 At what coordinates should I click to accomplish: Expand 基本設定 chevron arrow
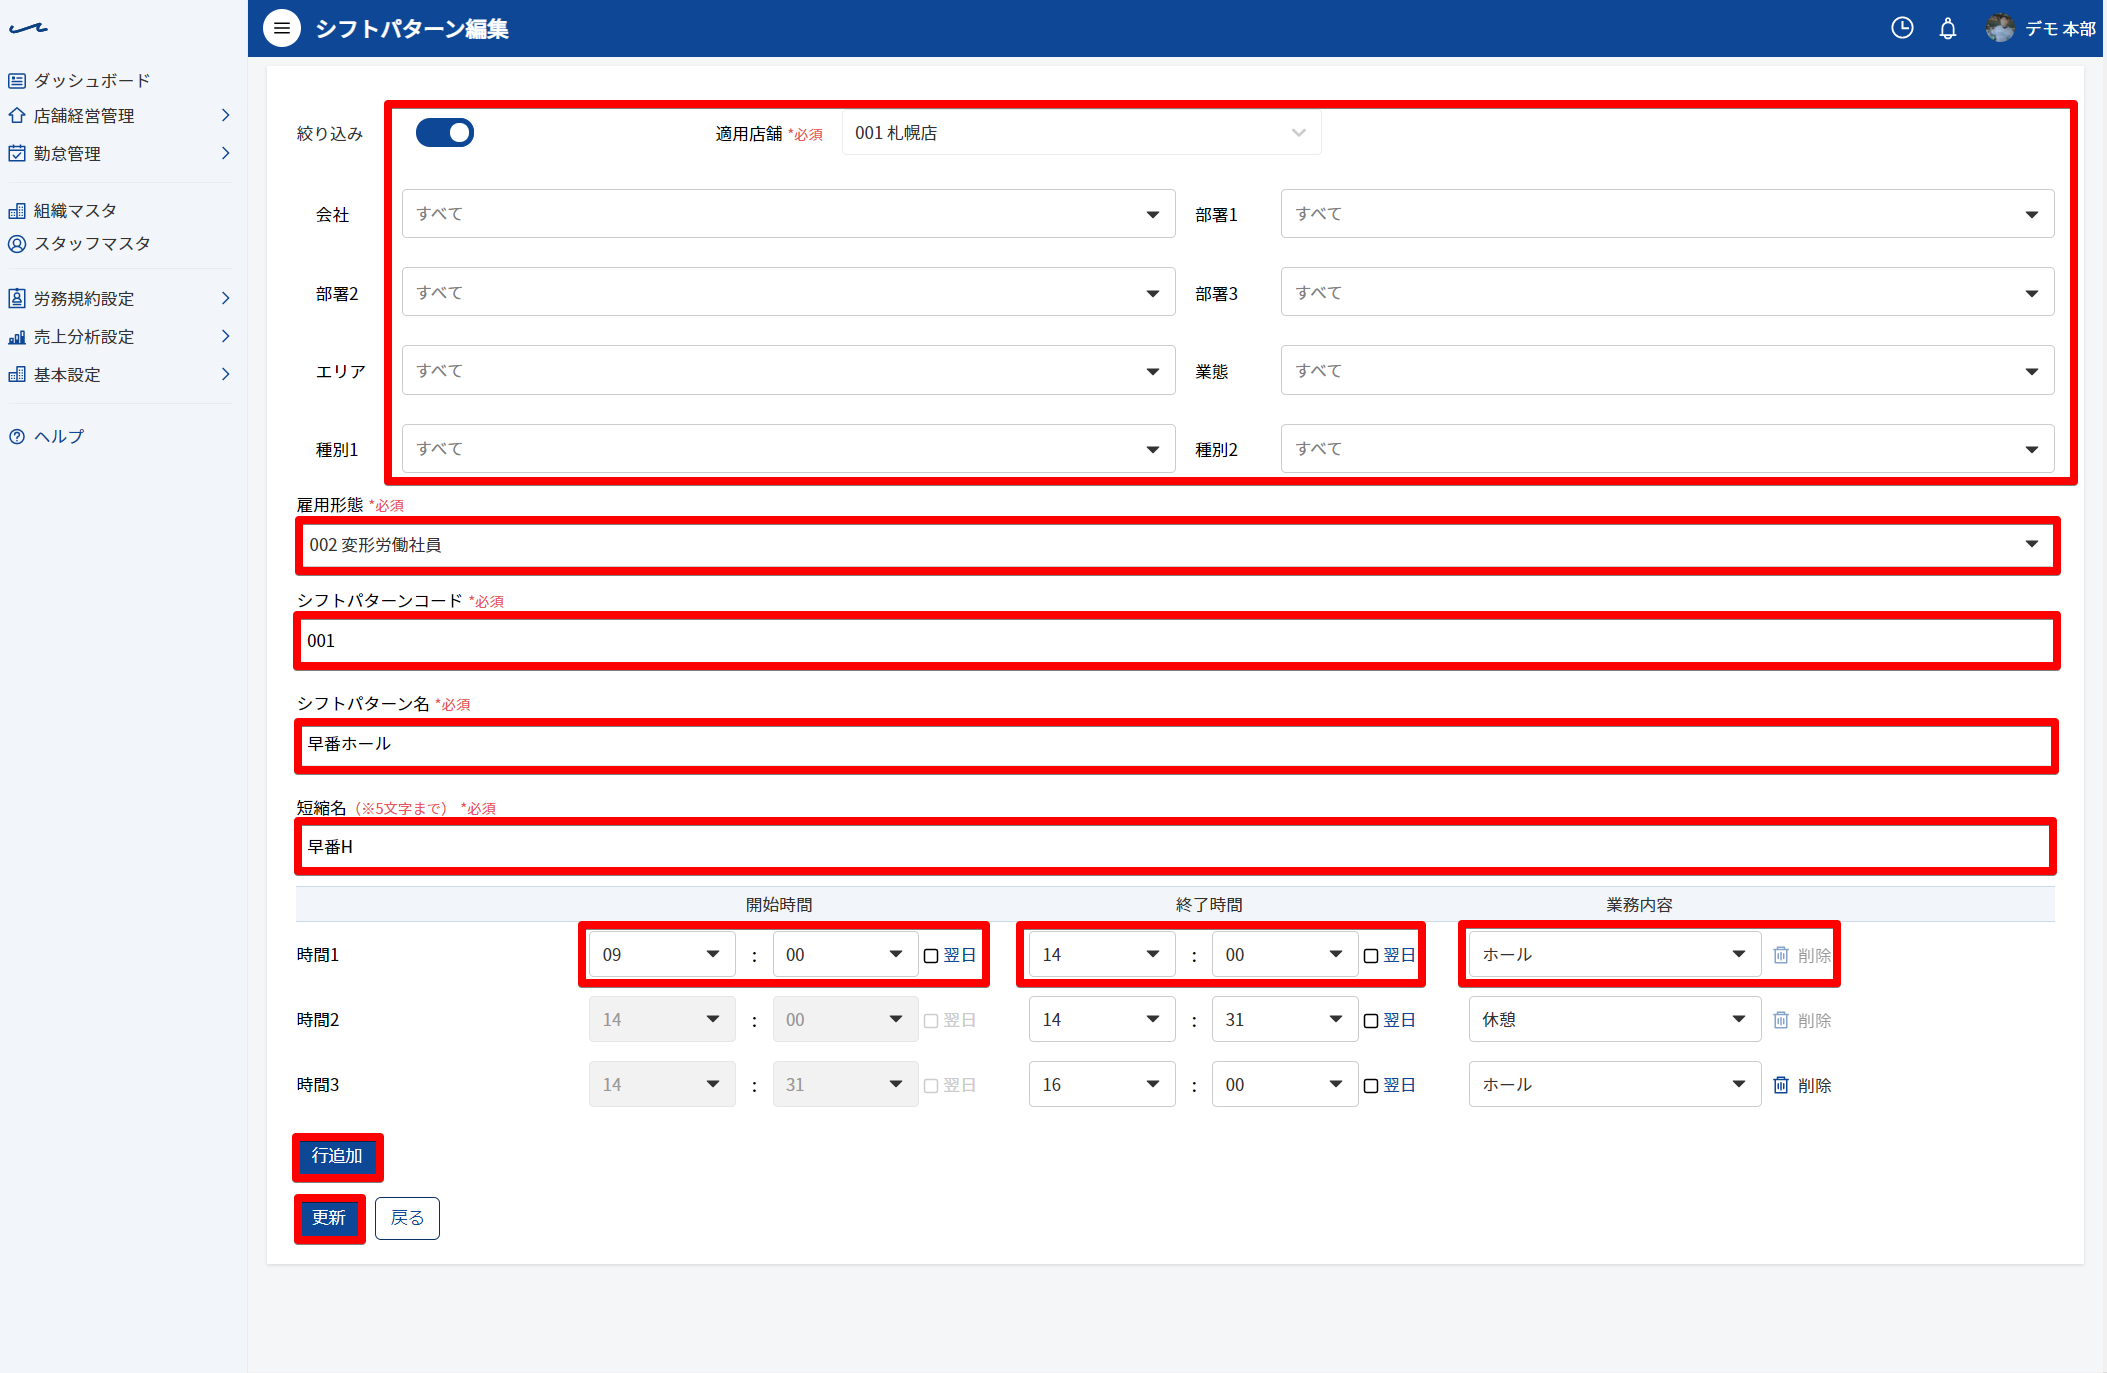[225, 374]
